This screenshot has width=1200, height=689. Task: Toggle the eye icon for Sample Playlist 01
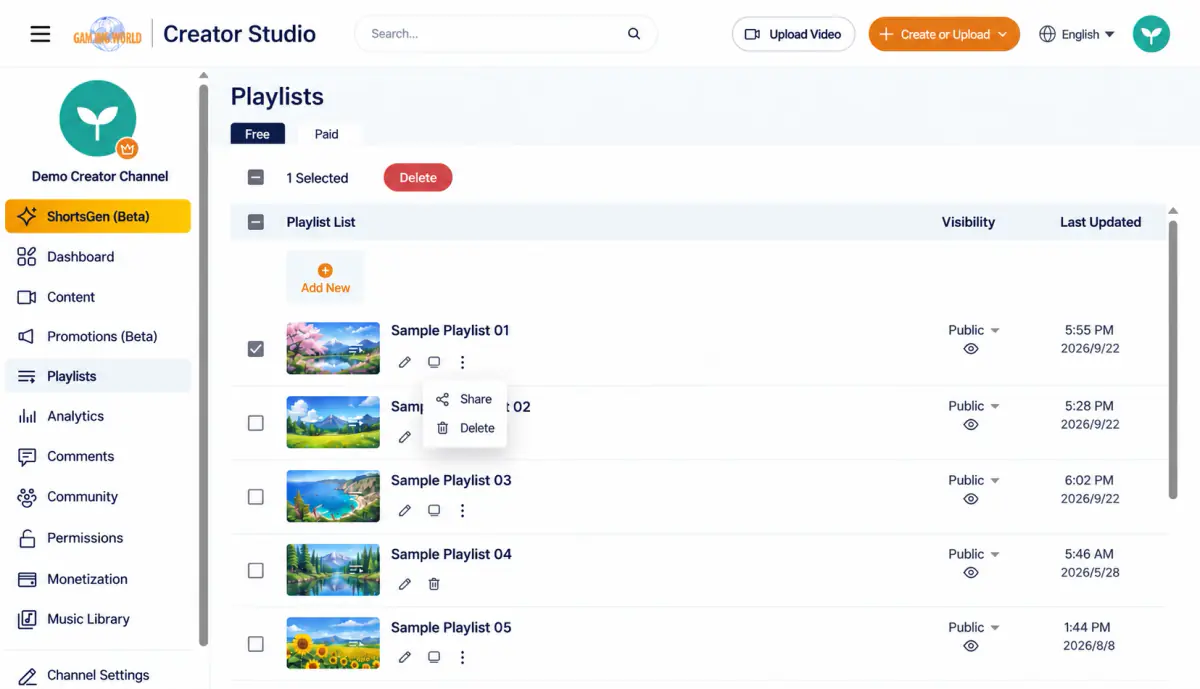(x=970, y=349)
